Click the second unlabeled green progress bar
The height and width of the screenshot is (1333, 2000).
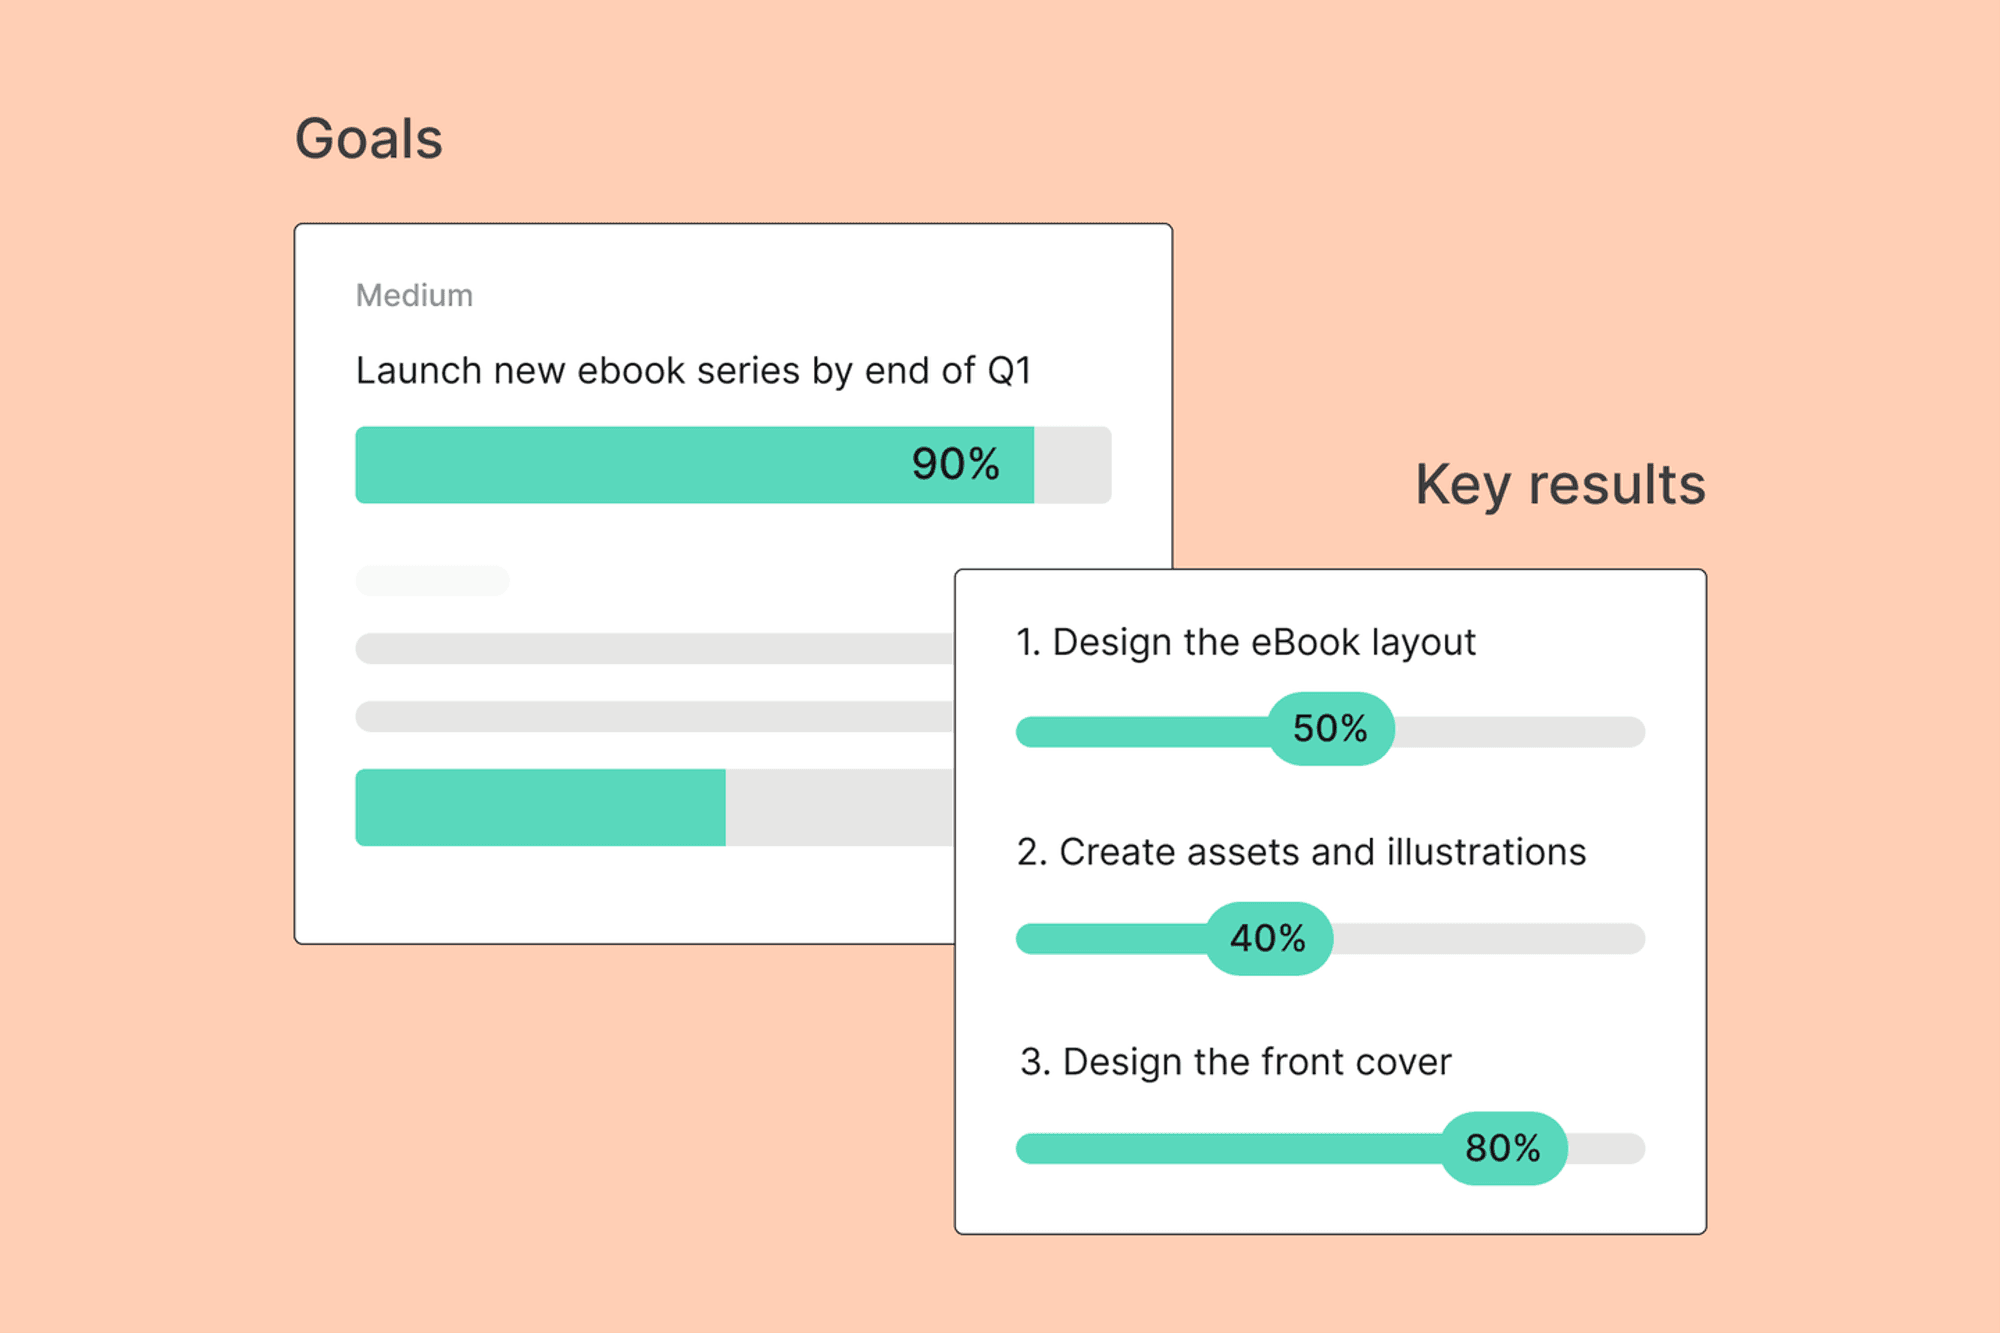pos(540,807)
